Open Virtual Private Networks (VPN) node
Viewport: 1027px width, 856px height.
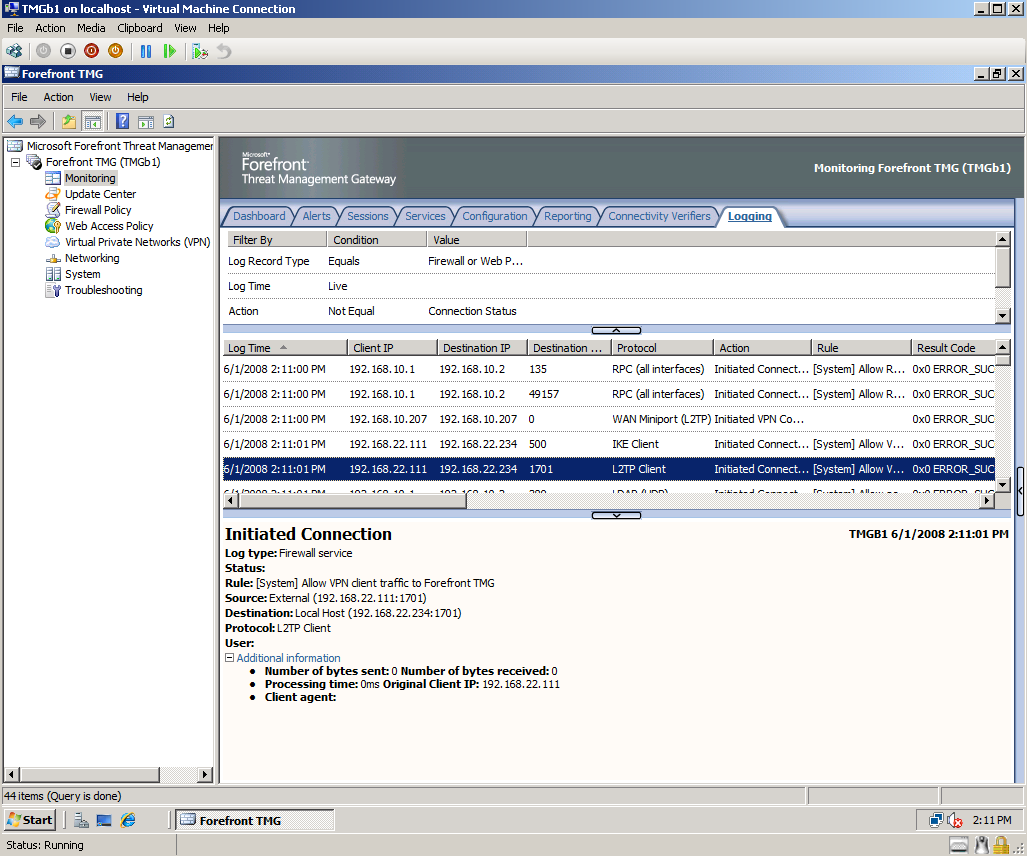click(x=138, y=242)
